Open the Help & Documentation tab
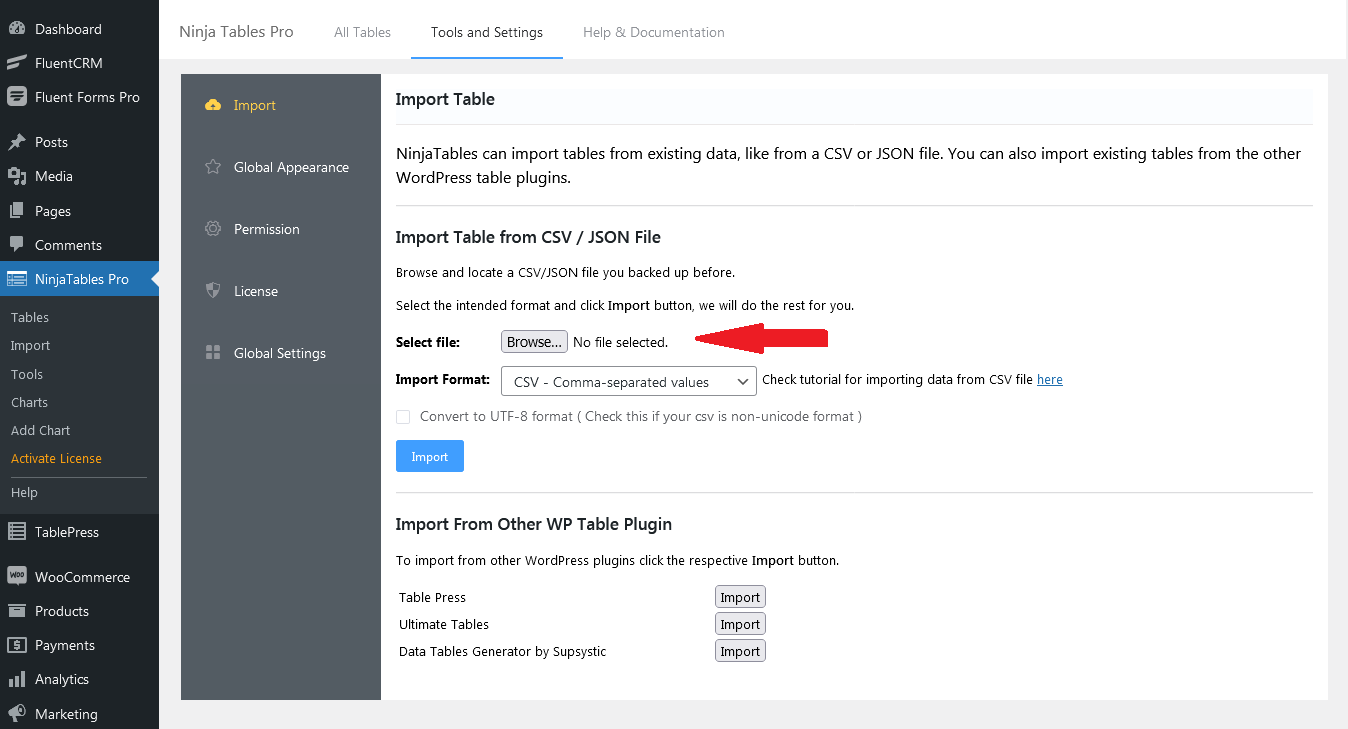This screenshot has width=1348, height=729. coord(653,32)
